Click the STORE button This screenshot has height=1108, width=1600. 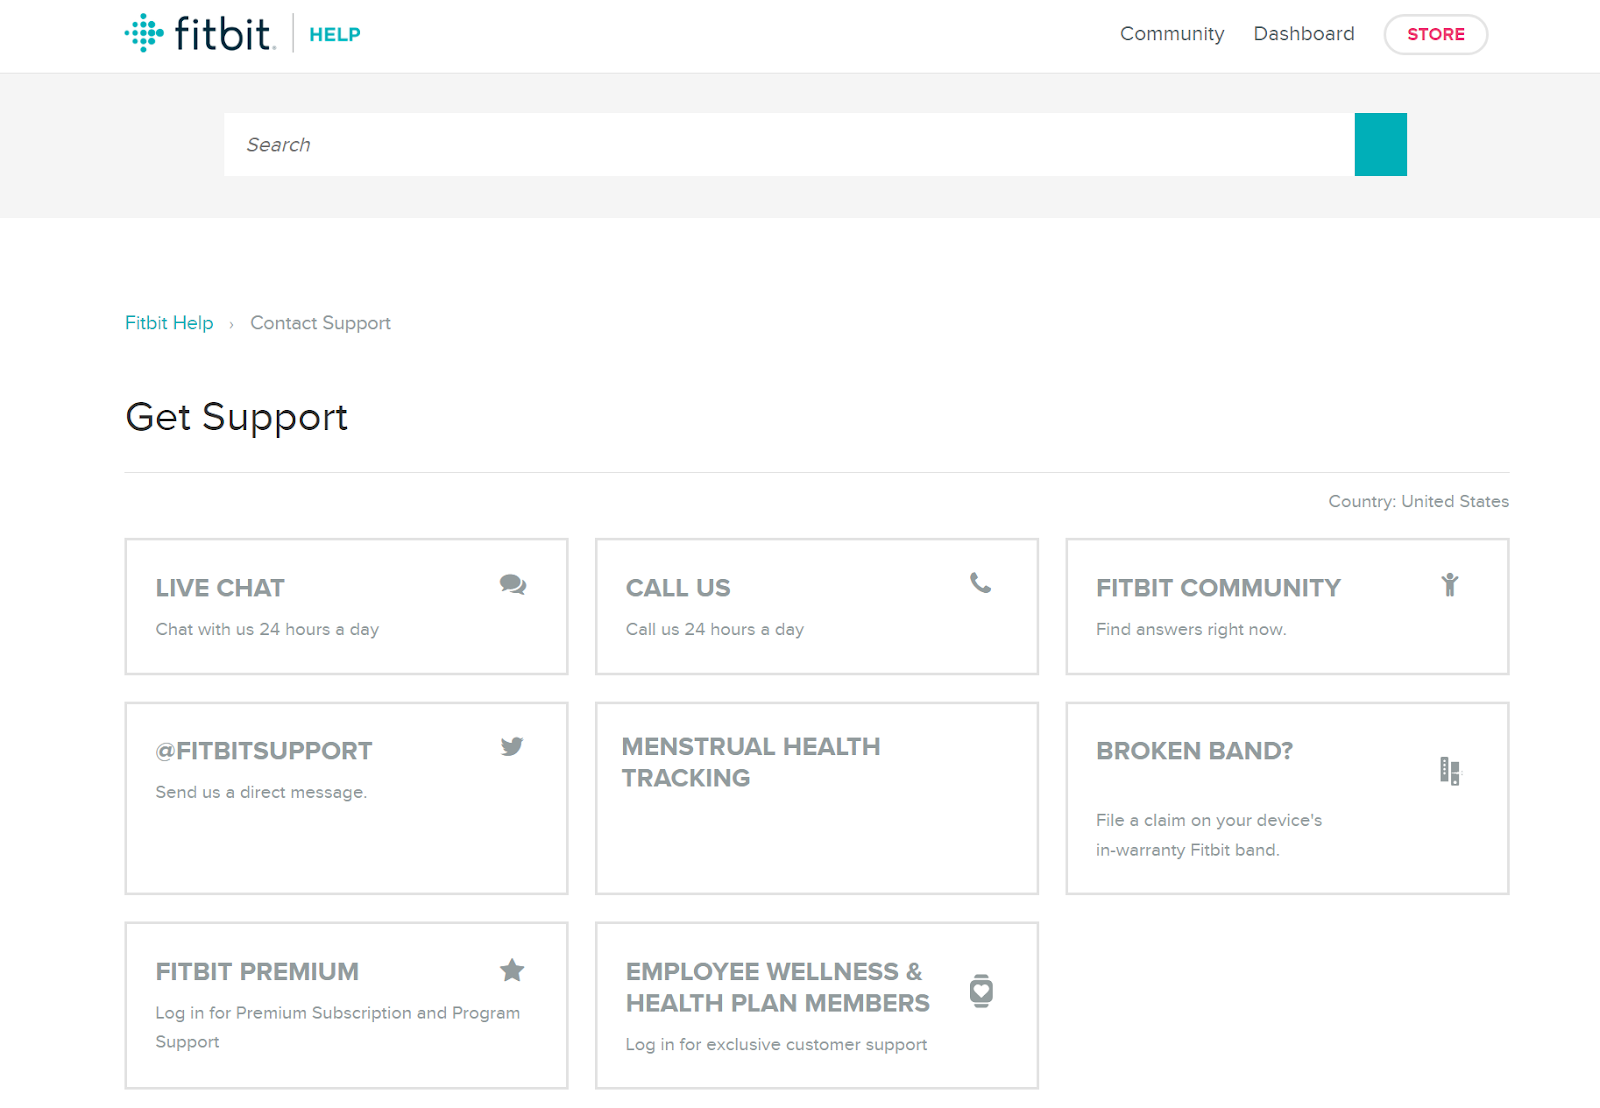click(x=1436, y=34)
